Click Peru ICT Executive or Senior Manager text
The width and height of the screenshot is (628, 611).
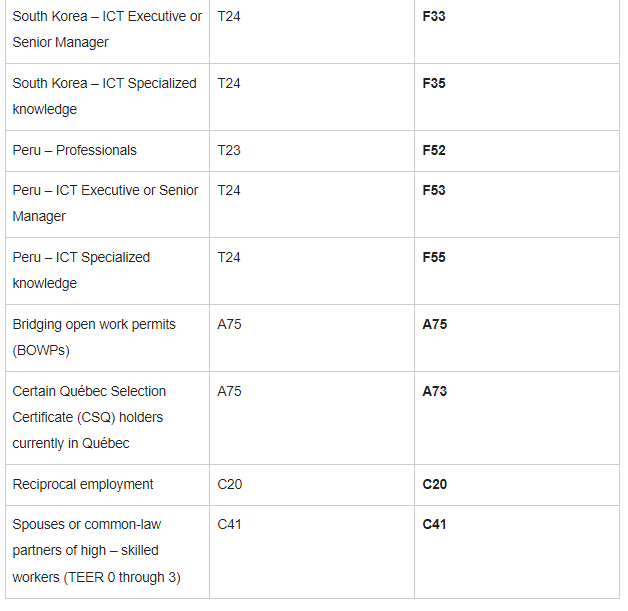pyautogui.click(x=105, y=203)
